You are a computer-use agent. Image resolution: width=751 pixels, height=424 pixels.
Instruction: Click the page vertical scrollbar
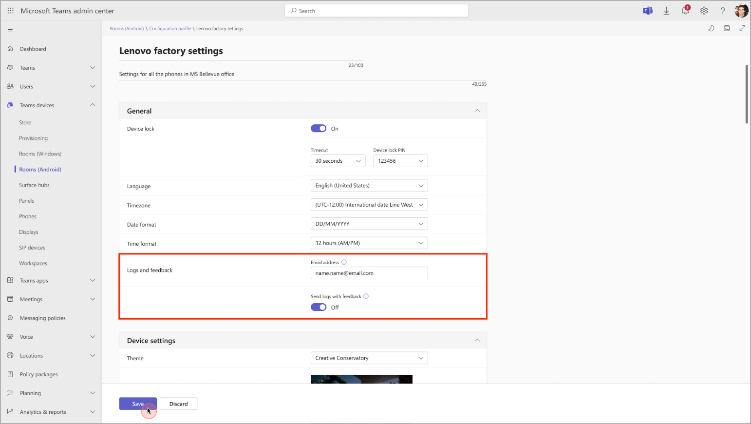tap(746, 93)
